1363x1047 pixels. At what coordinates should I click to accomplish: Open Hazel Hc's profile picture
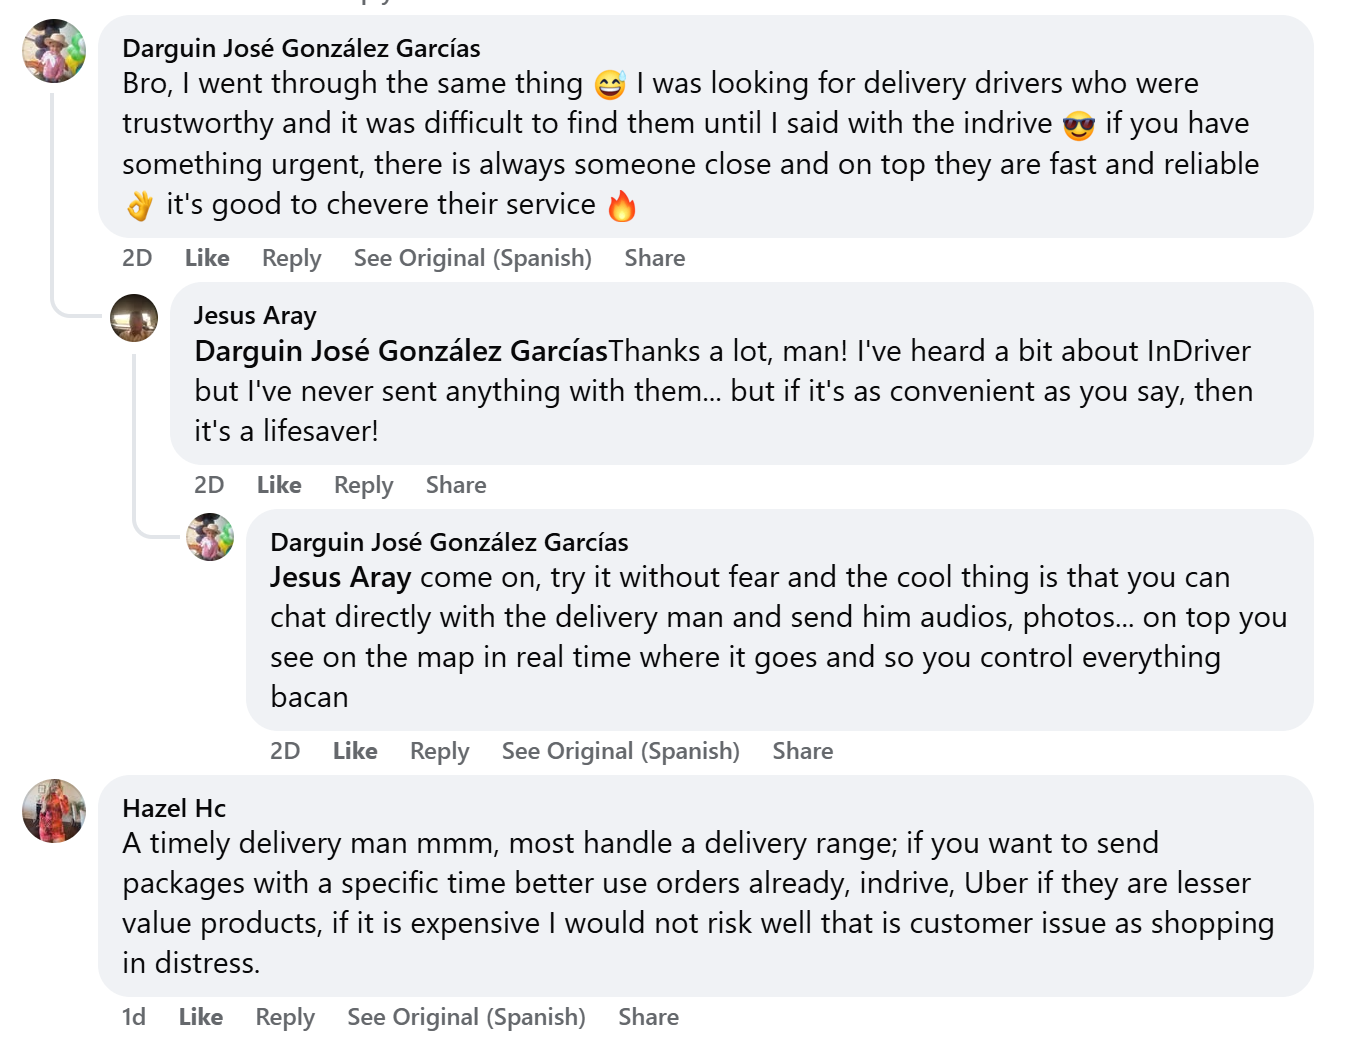click(x=54, y=811)
